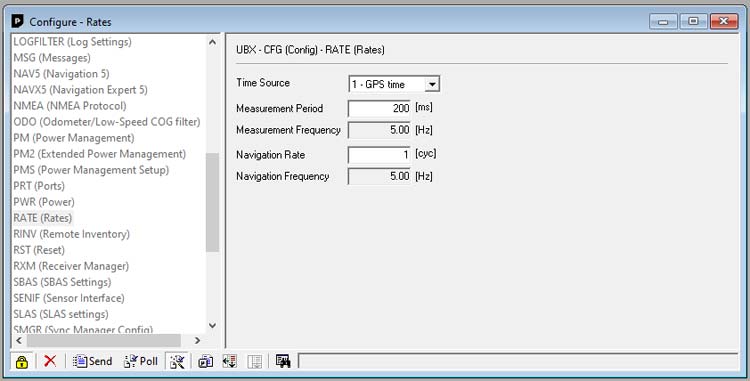Select RXM (Receiver Manager) entry
The image size is (750, 381).
[71, 266]
